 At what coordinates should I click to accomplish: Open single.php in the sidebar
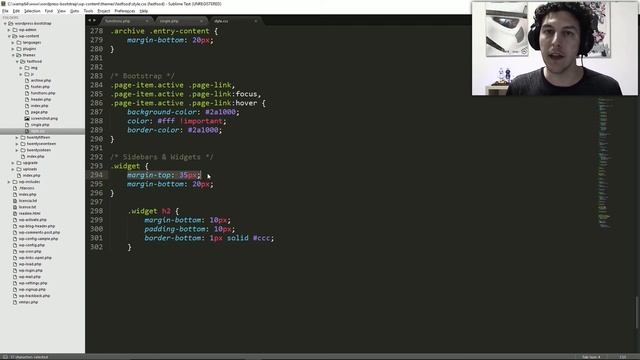(40, 124)
